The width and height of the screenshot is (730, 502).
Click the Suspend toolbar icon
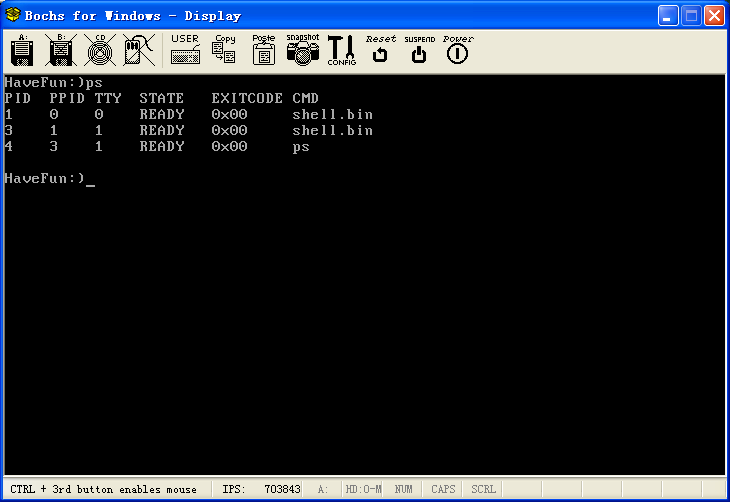coord(419,49)
